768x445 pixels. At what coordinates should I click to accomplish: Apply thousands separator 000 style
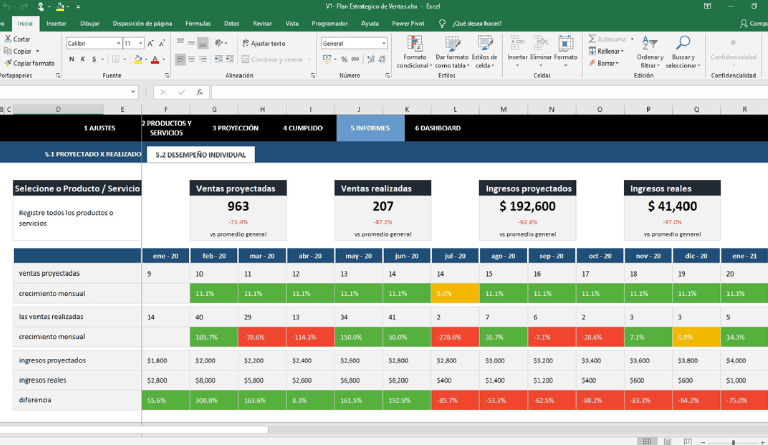pyautogui.click(x=355, y=59)
